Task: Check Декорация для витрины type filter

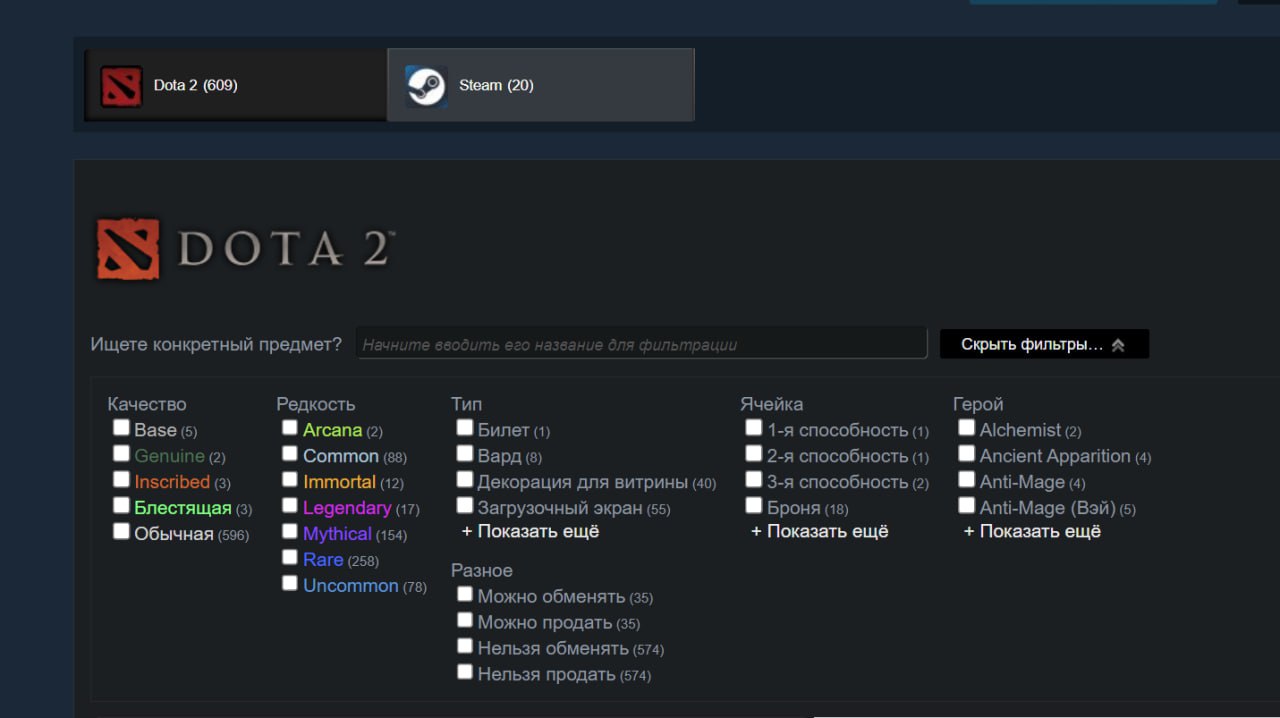Action: [464, 479]
